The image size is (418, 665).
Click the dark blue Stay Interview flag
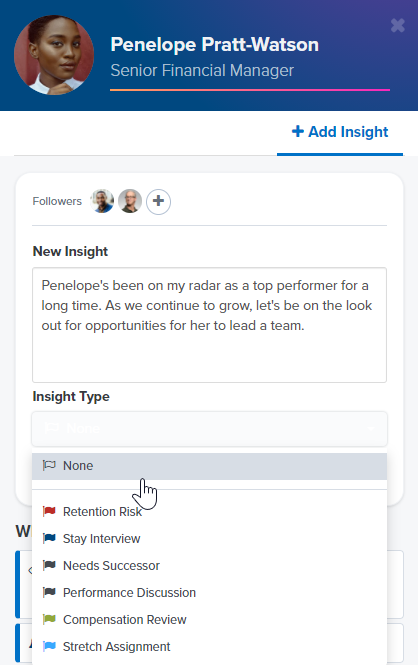[49, 538]
